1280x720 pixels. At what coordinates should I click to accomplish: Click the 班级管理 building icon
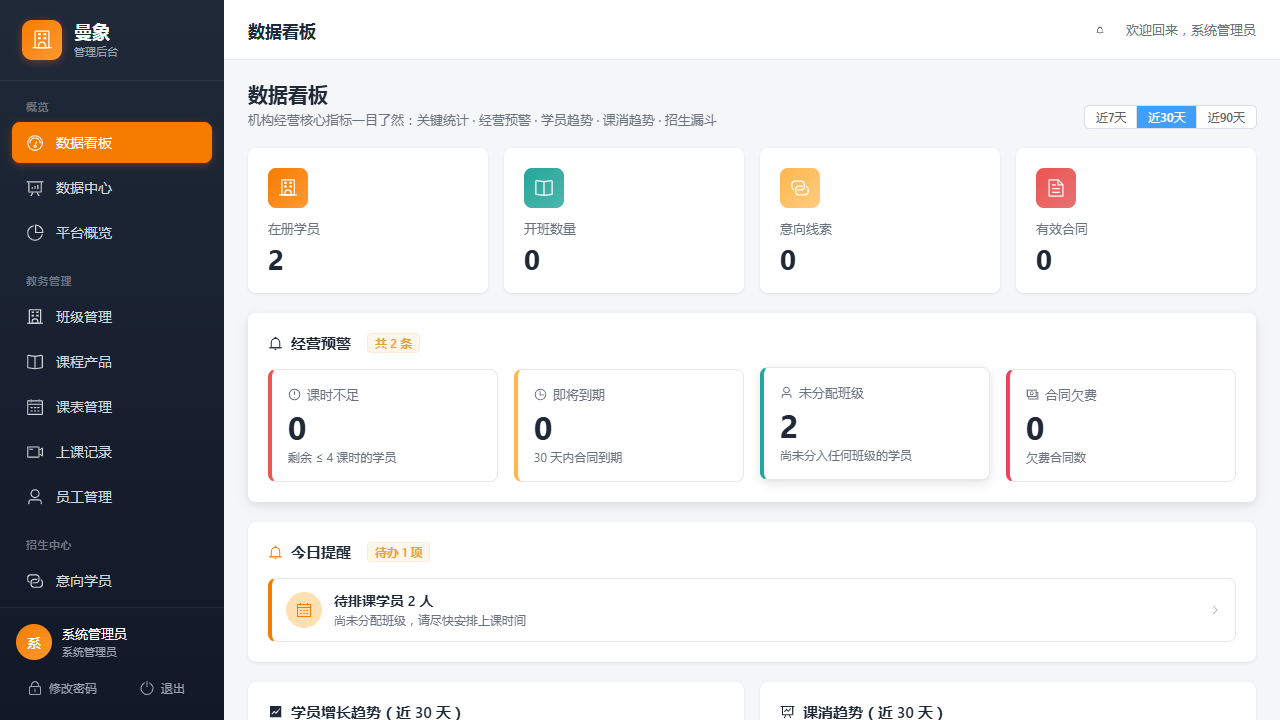[x=35, y=317]
